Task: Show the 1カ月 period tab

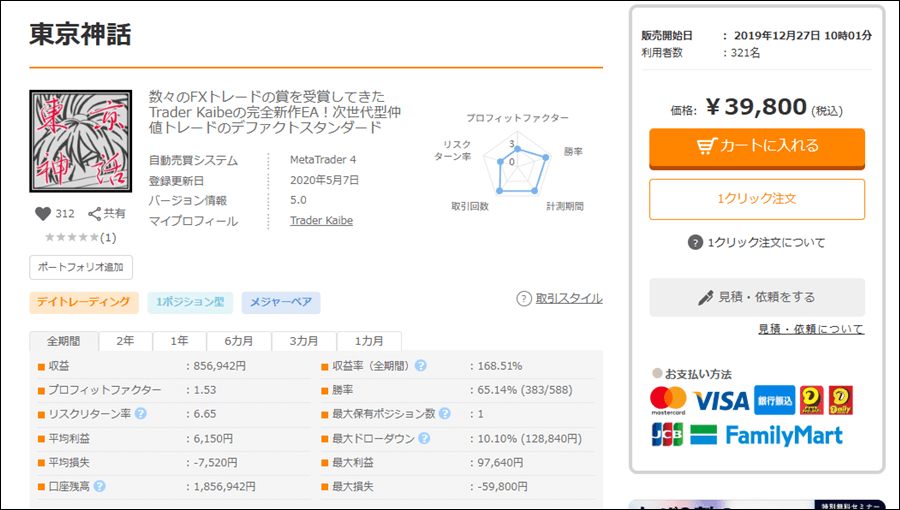Action: (x=369, y=341)
